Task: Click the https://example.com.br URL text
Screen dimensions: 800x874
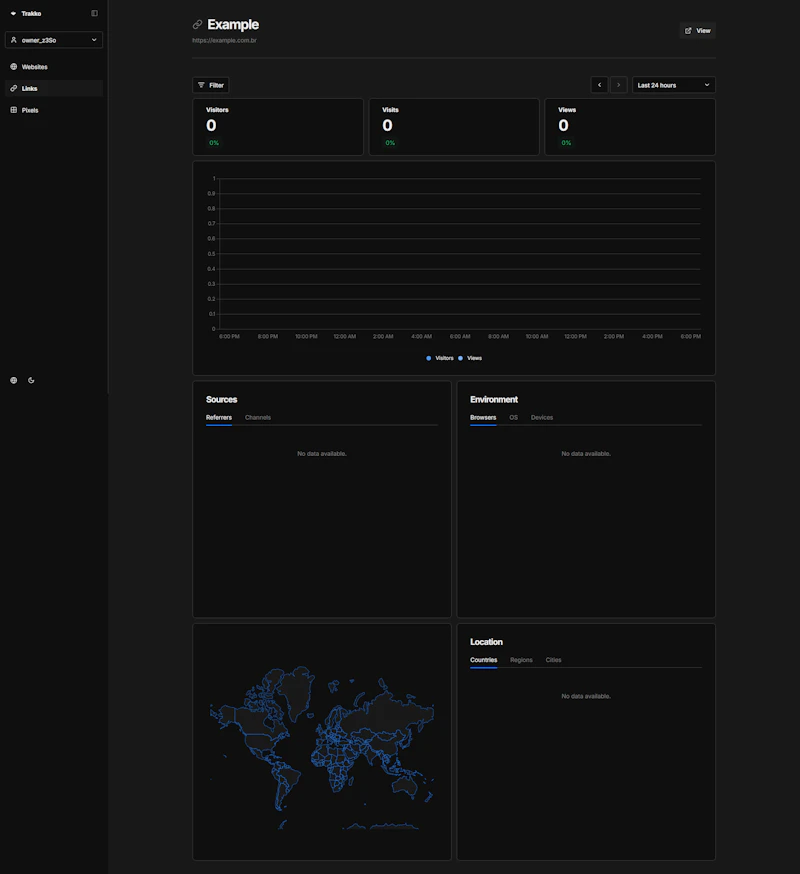Action: tap(224, 40)
